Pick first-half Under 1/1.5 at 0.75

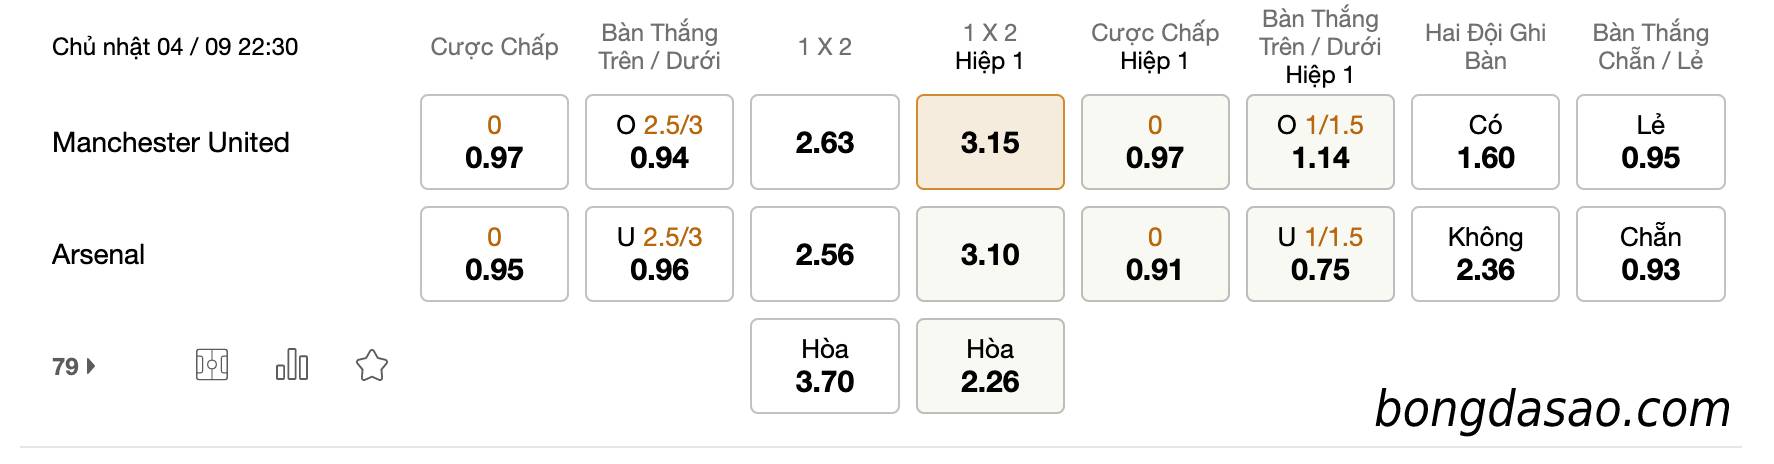pos(1320,254)
